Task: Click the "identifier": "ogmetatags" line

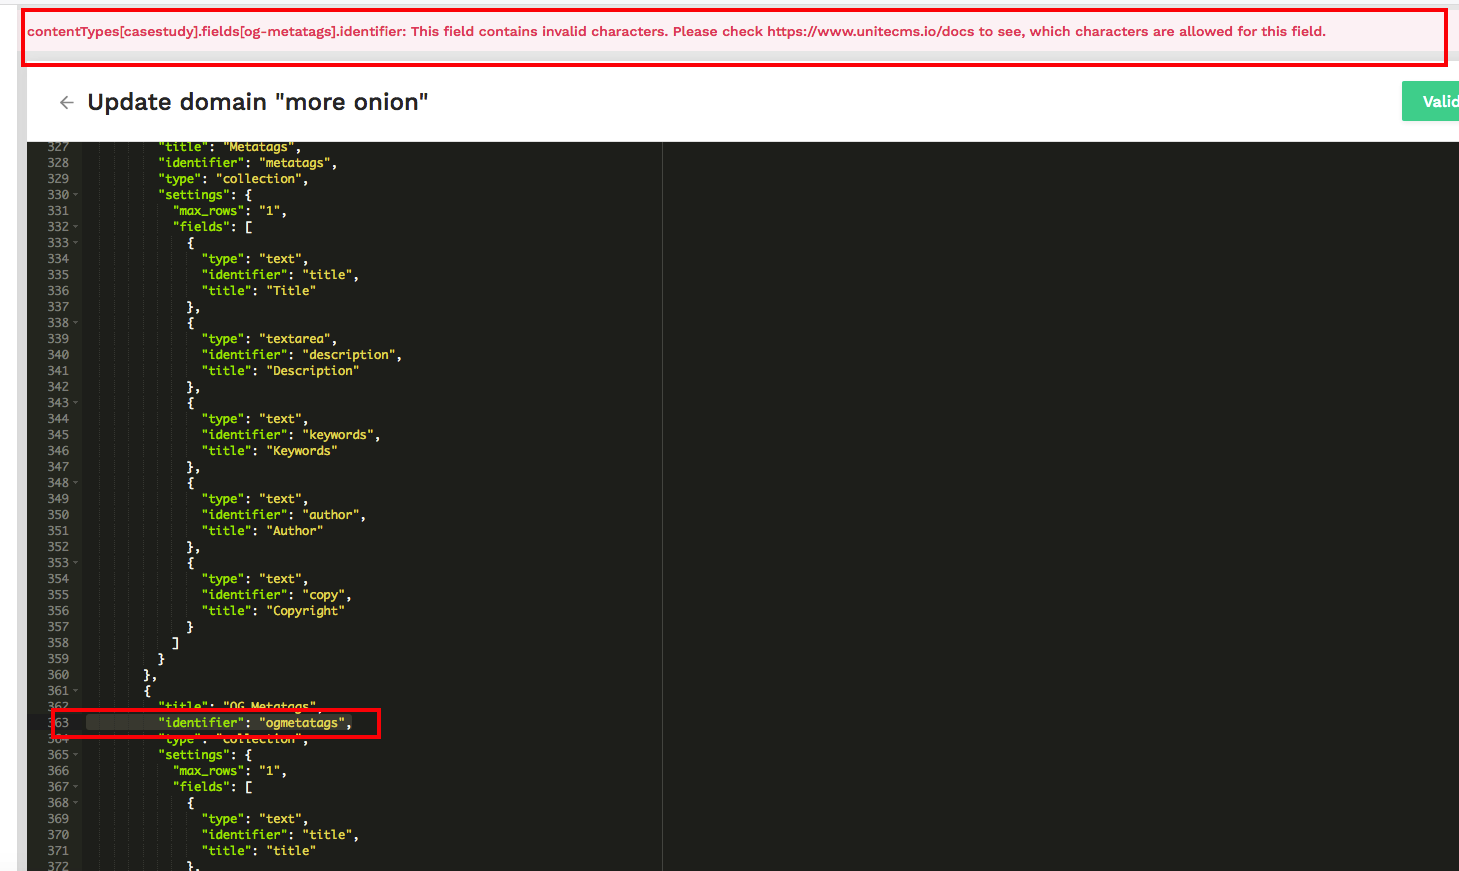Action: [255, 723]
